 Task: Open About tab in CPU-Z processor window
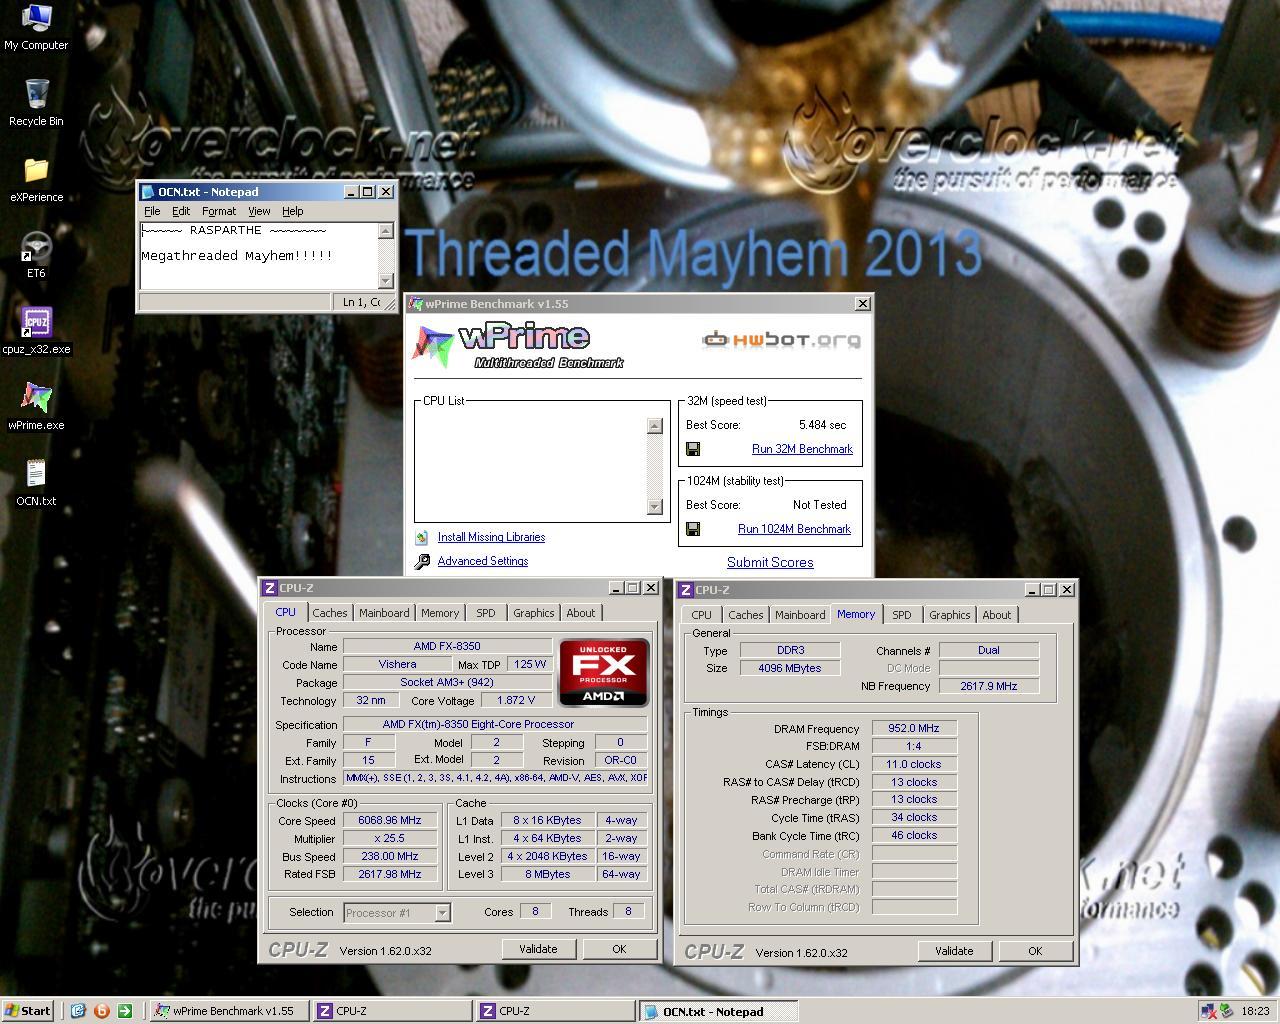(581, 613)
